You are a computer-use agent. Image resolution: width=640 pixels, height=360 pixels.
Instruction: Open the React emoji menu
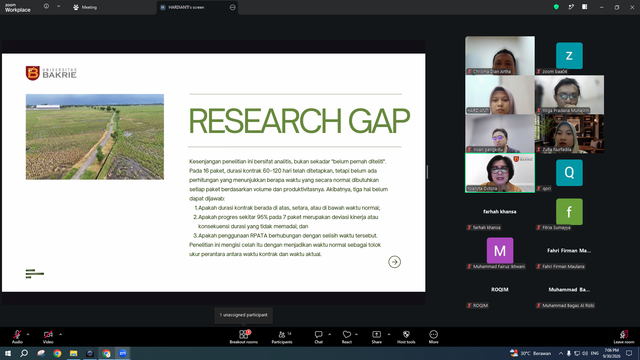[x=347, y=337]
